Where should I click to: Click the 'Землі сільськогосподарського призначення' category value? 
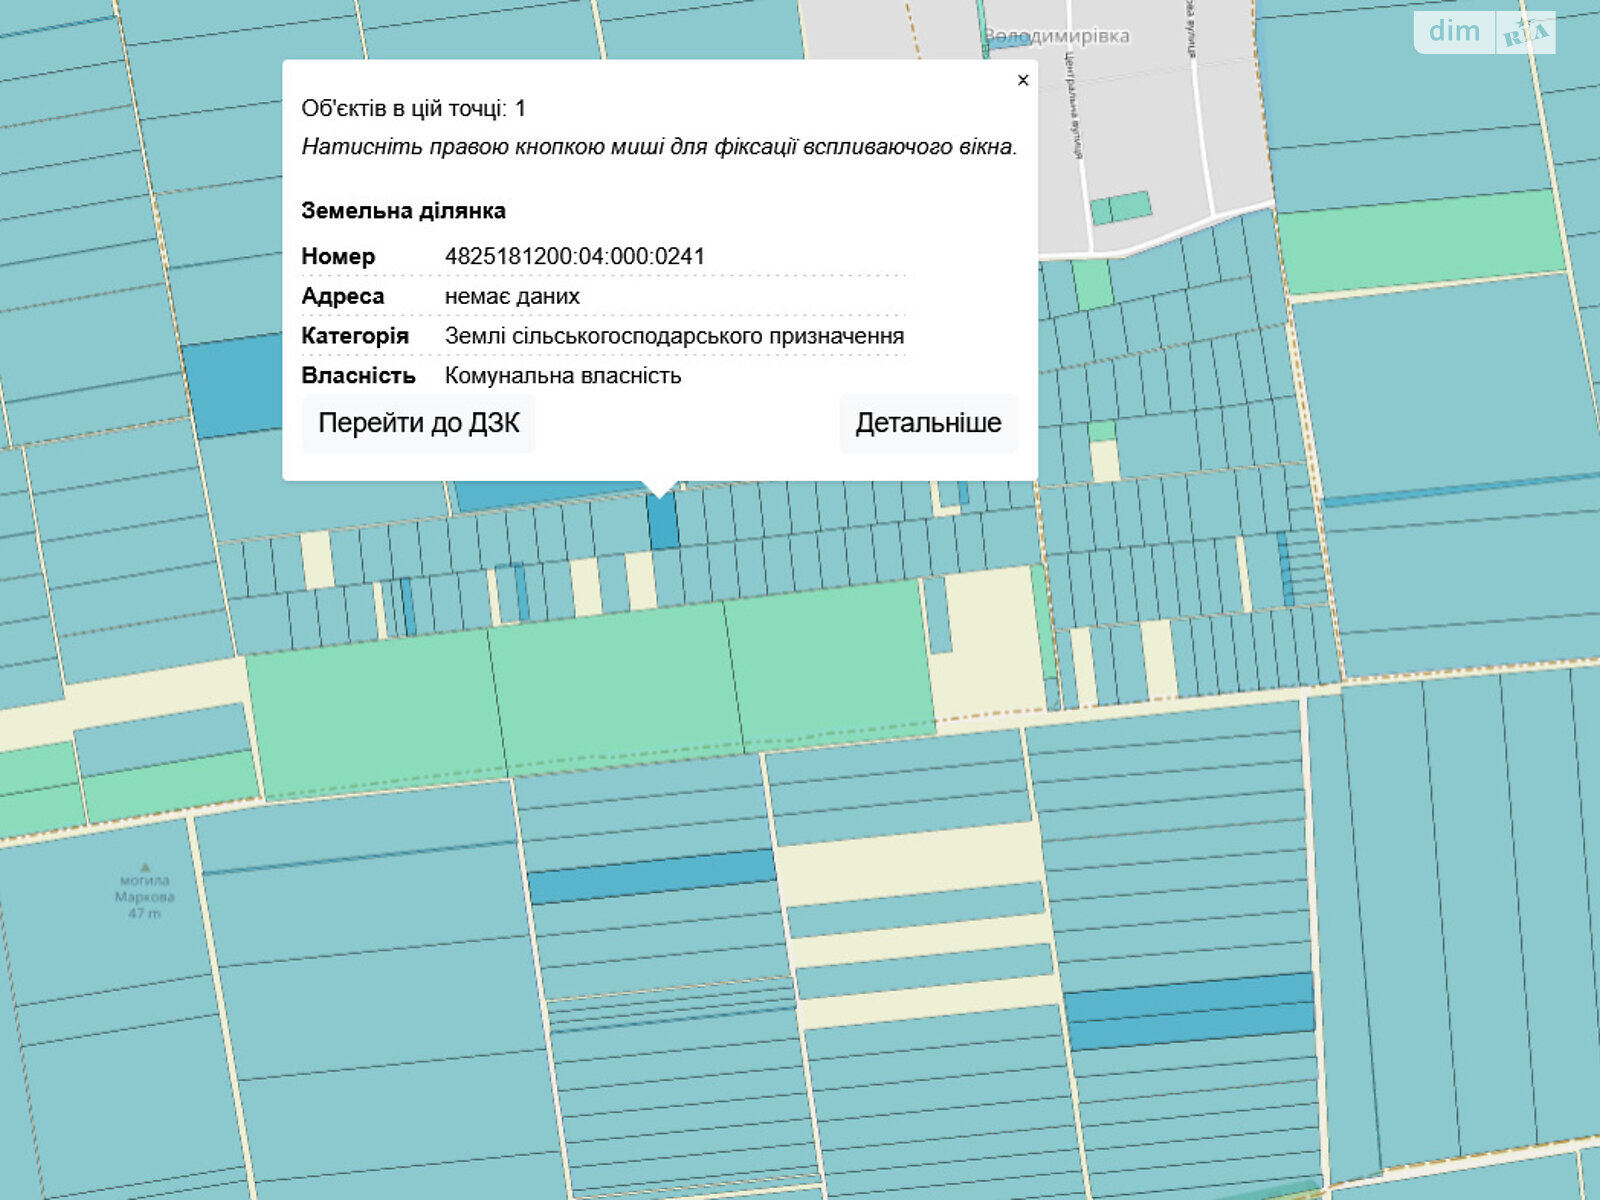point(674,336)
